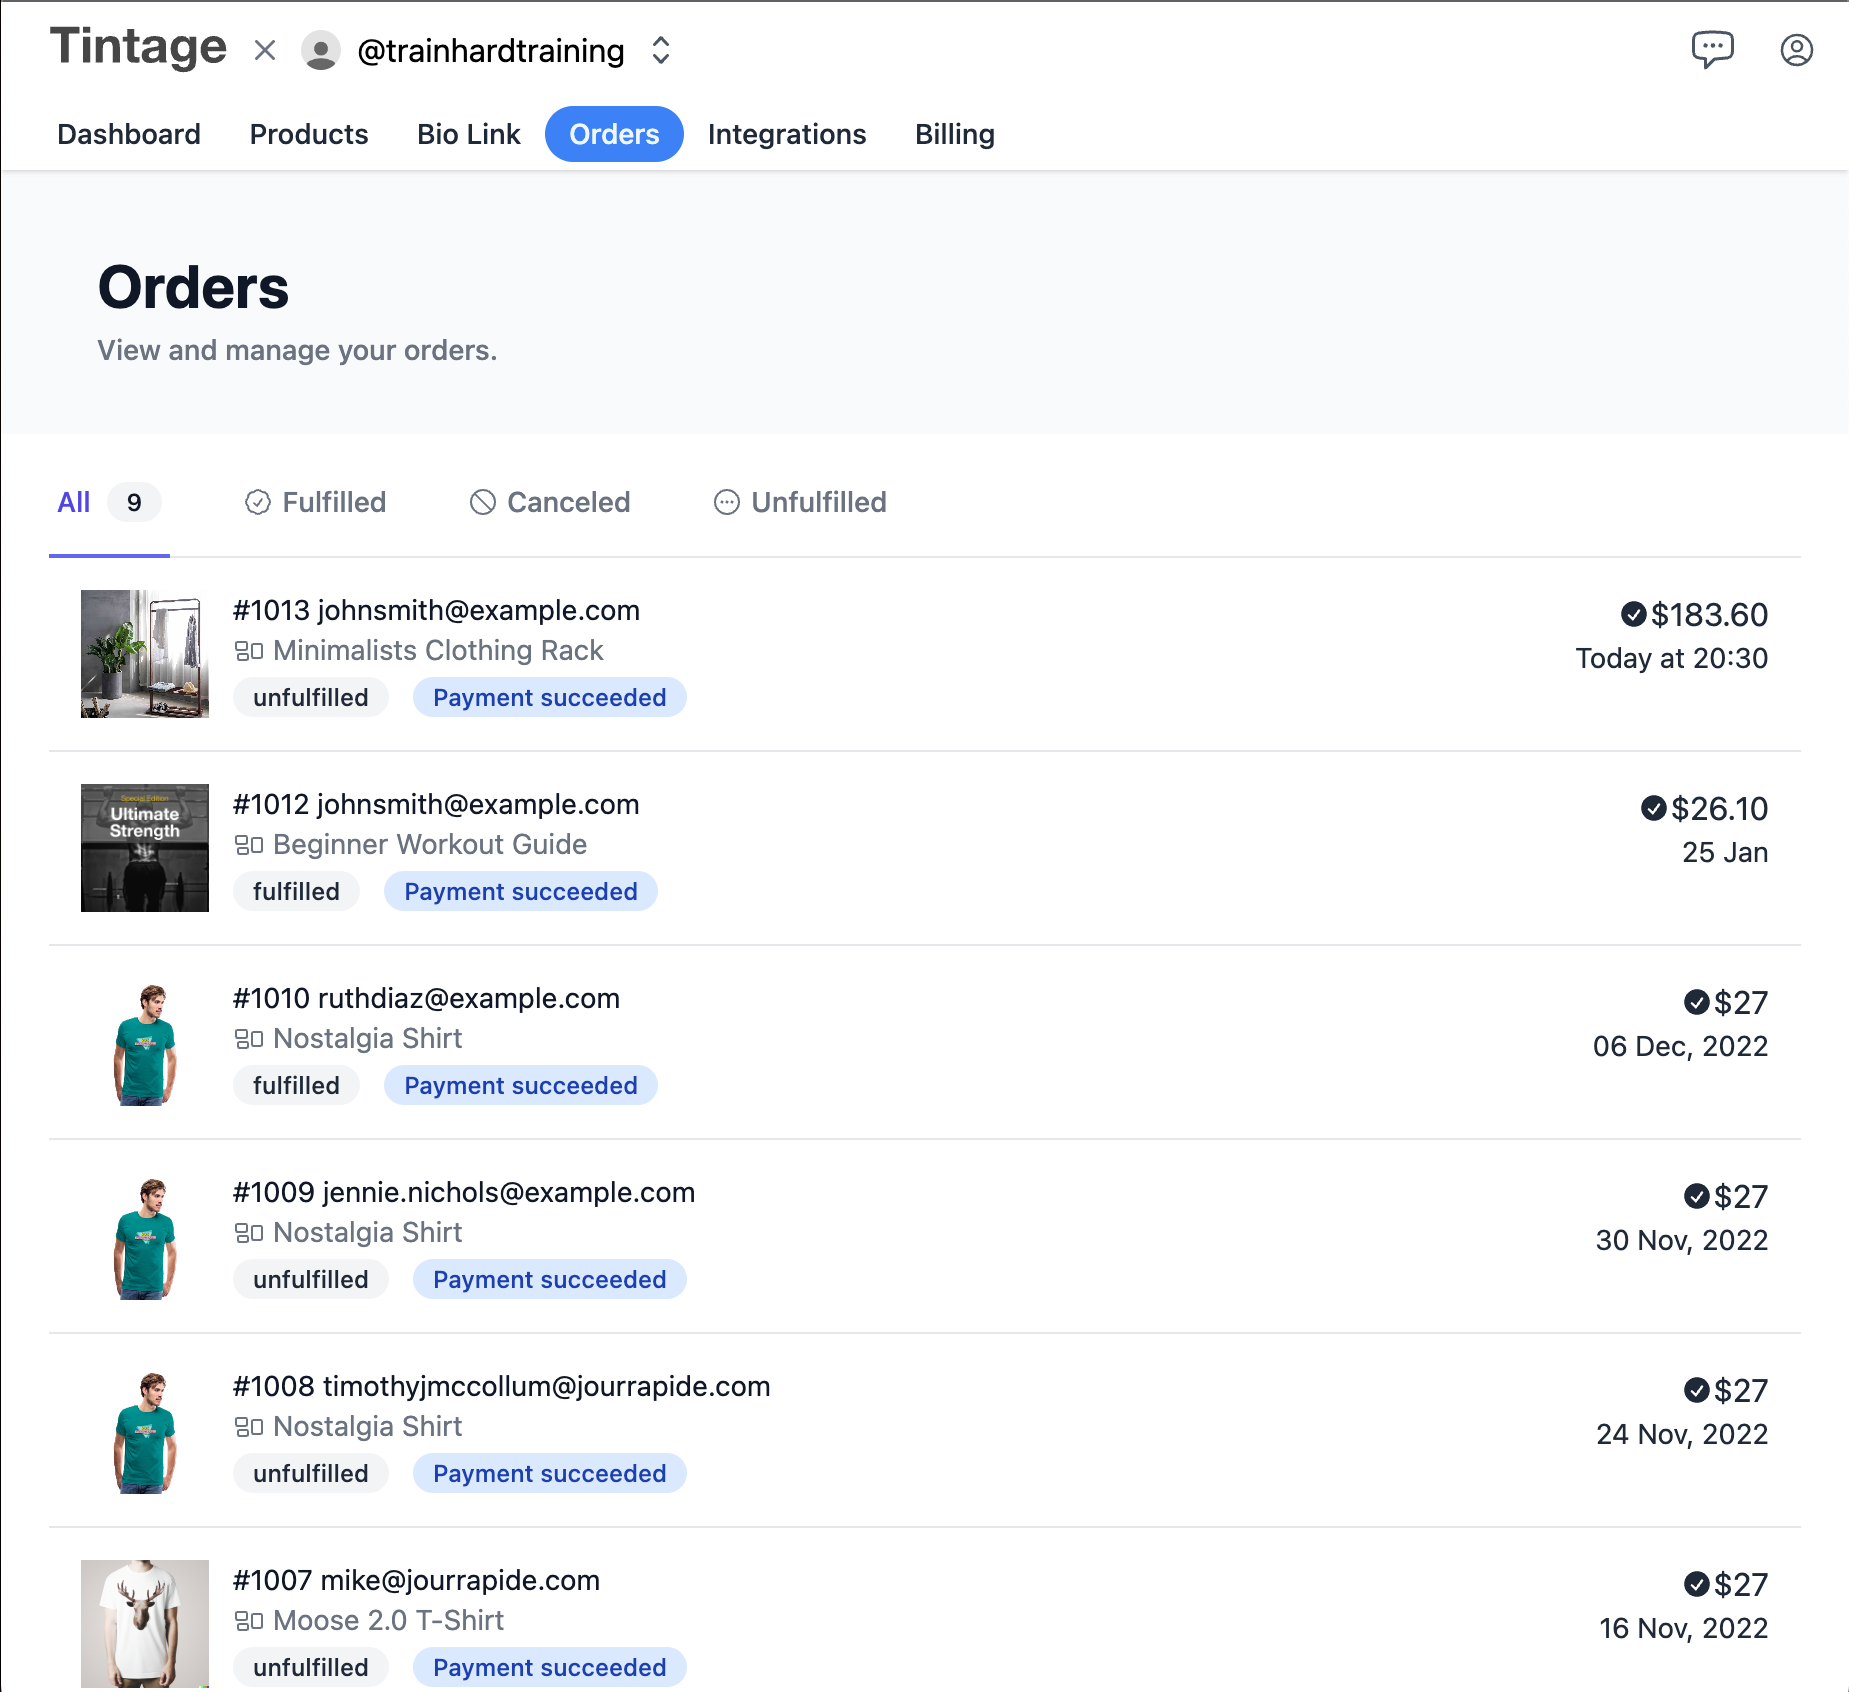1849x1692 pixels.
Task: Show only Unfulfilled orders
Action: click(800, 502)
